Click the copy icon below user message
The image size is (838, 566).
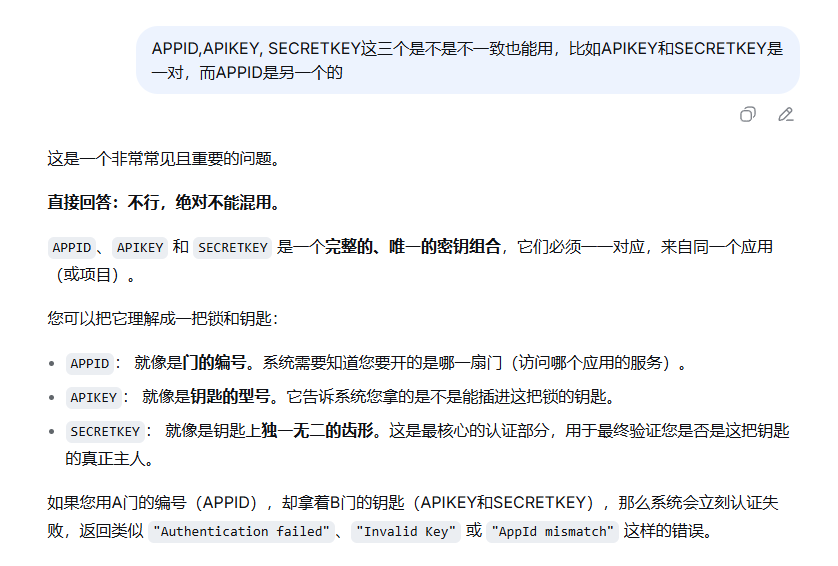point(747,114)
